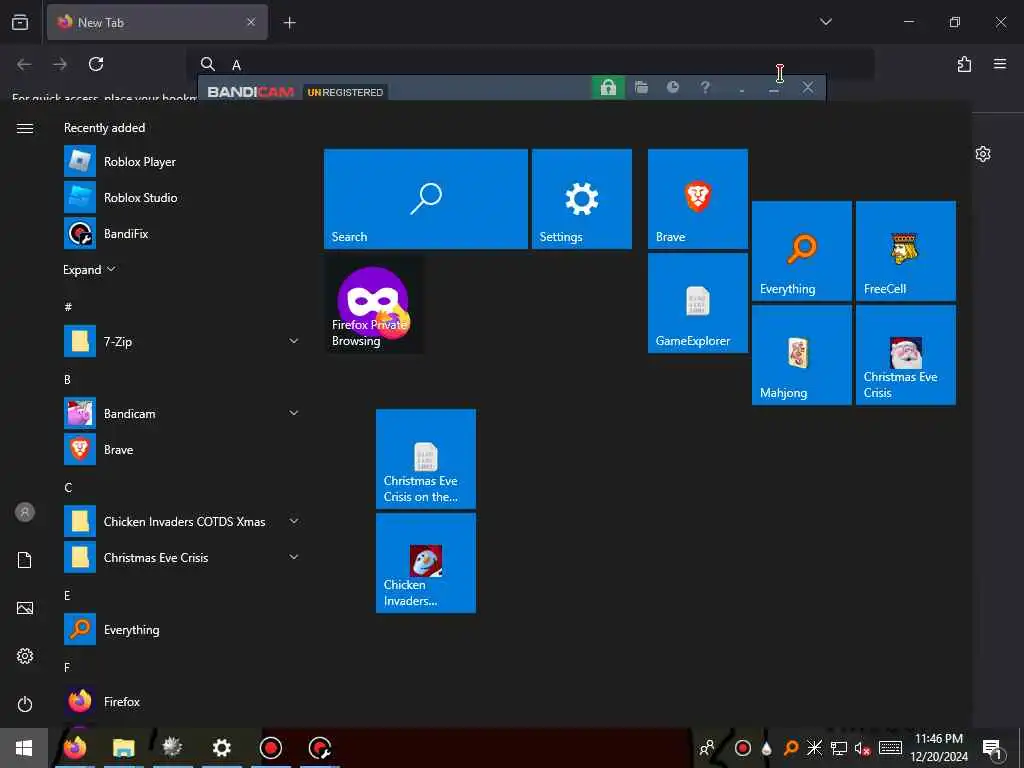Image resolution: width=1024 pixels, height=768 pixels.
Task: Click the Everything search tray icon
Action: 791,748
